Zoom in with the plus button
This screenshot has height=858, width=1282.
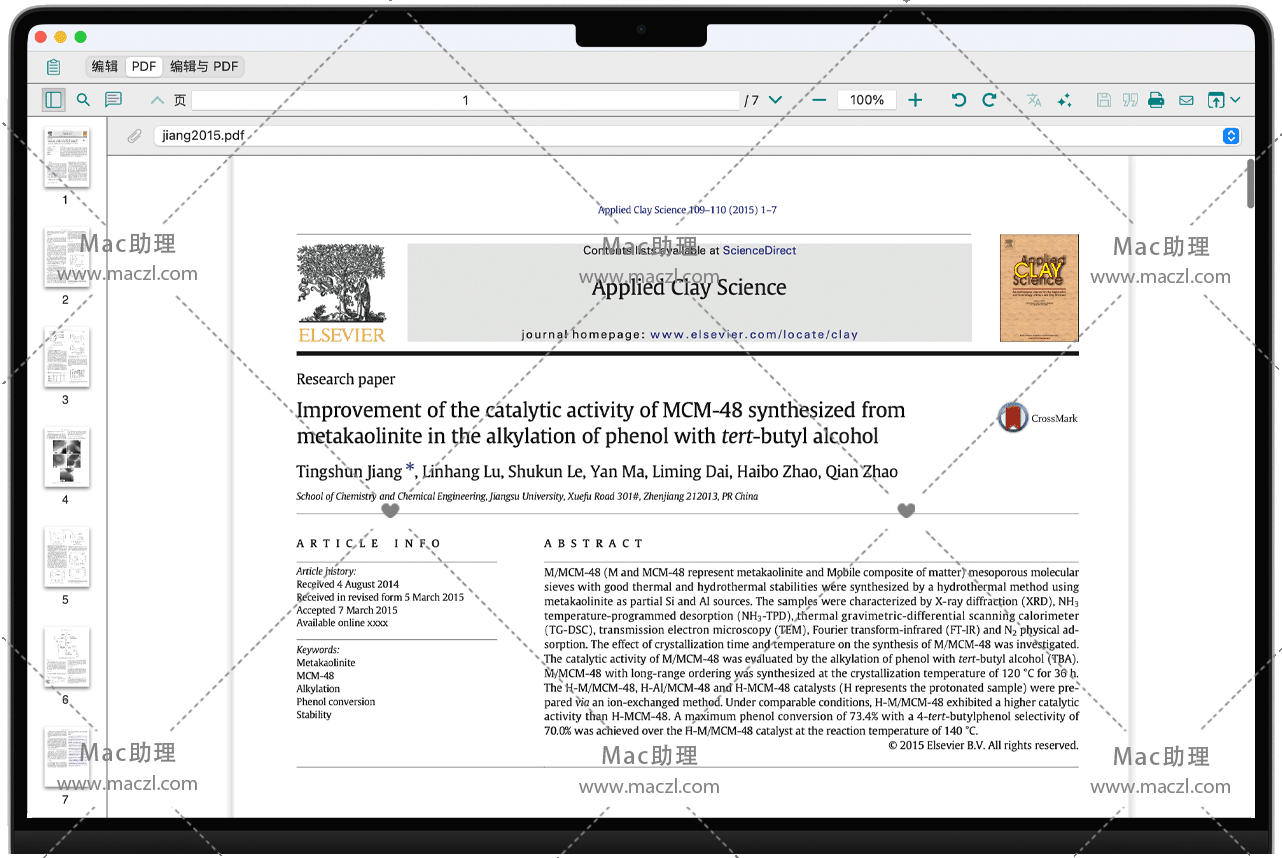(x=915, y=100)
